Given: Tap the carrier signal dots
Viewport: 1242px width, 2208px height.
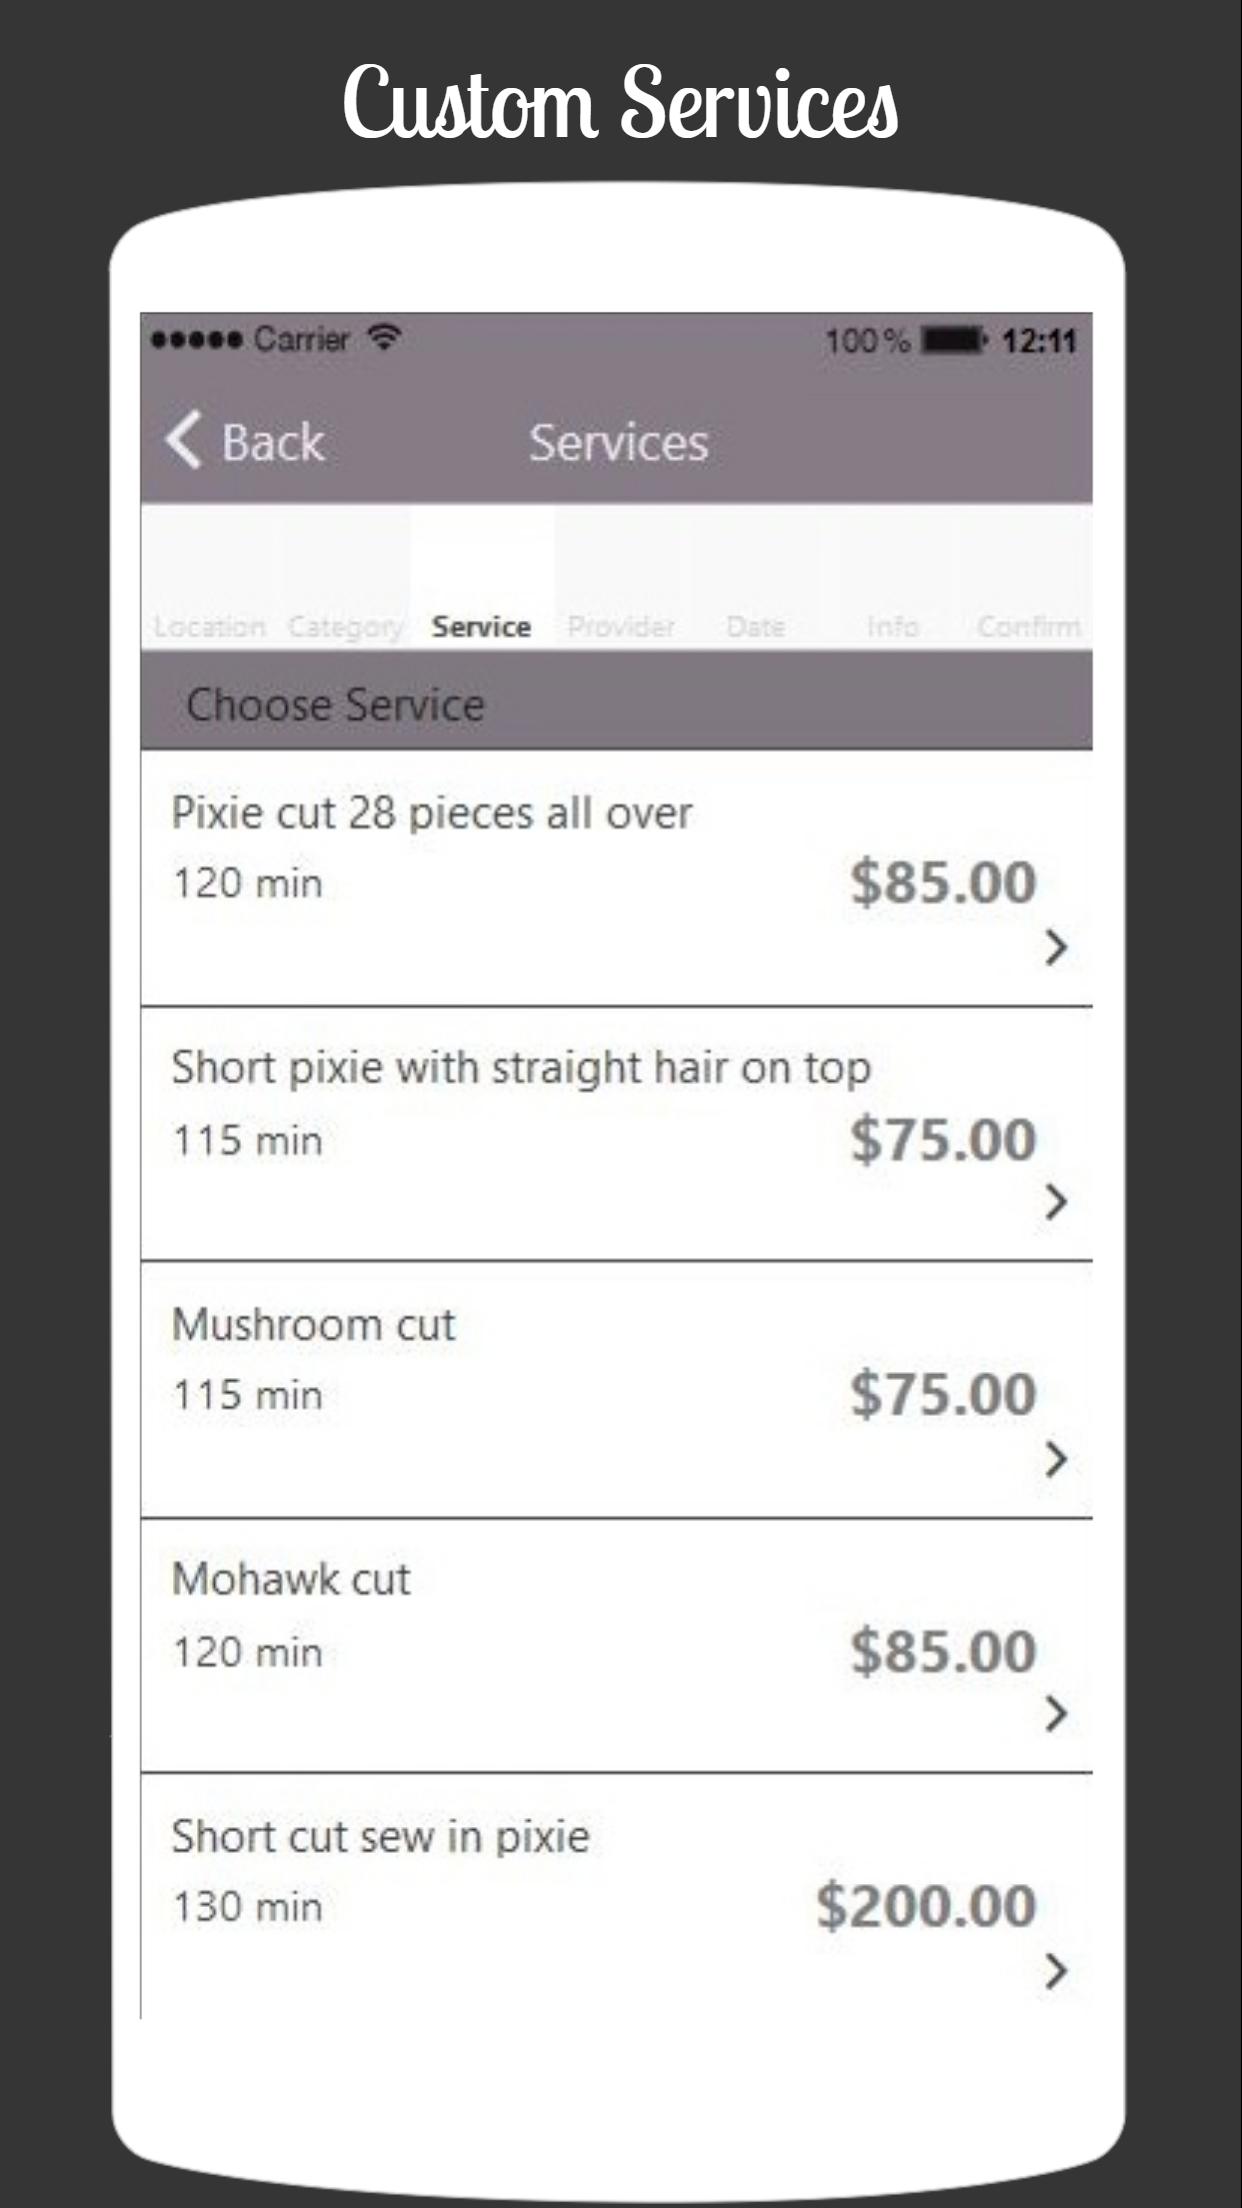Looking at the screenshot, I should (x=196, y=340).
